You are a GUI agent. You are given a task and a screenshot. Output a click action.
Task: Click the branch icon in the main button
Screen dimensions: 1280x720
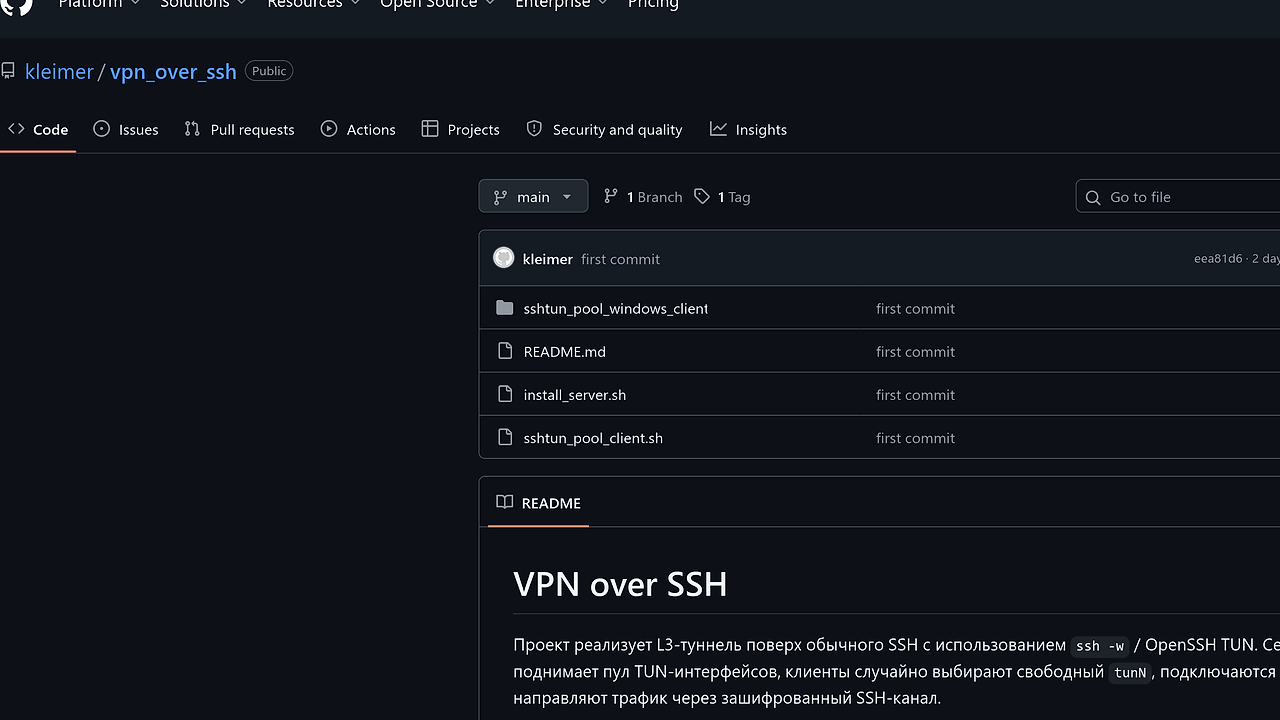(500, 197)
